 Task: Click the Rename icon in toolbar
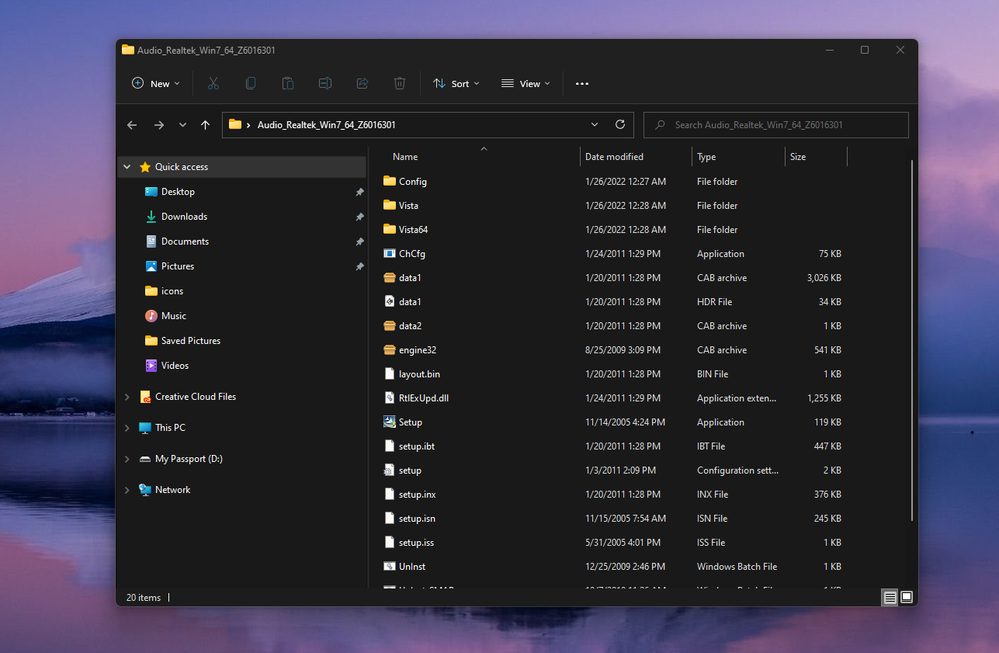pyautogui.click(x=325, y=83)
